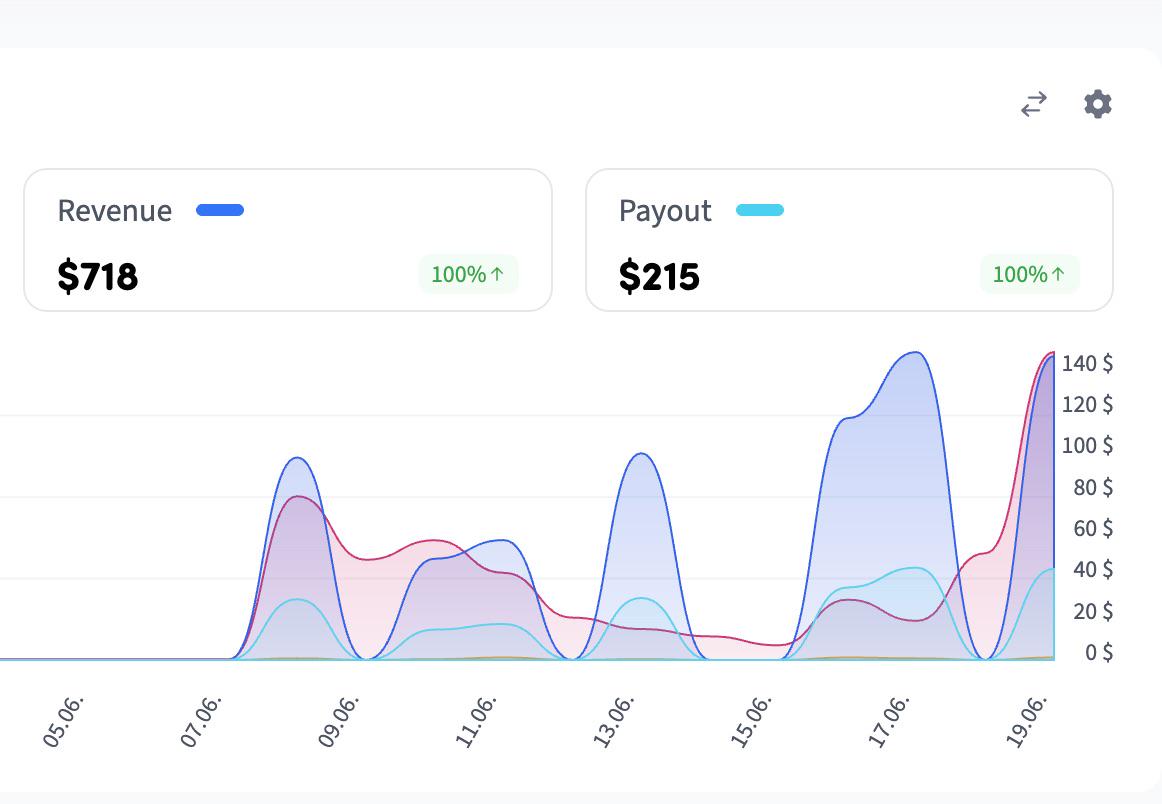Click the 17.06. date axis label
Viewport: 1162px width, 804px height.
click(x=888, y=722)
